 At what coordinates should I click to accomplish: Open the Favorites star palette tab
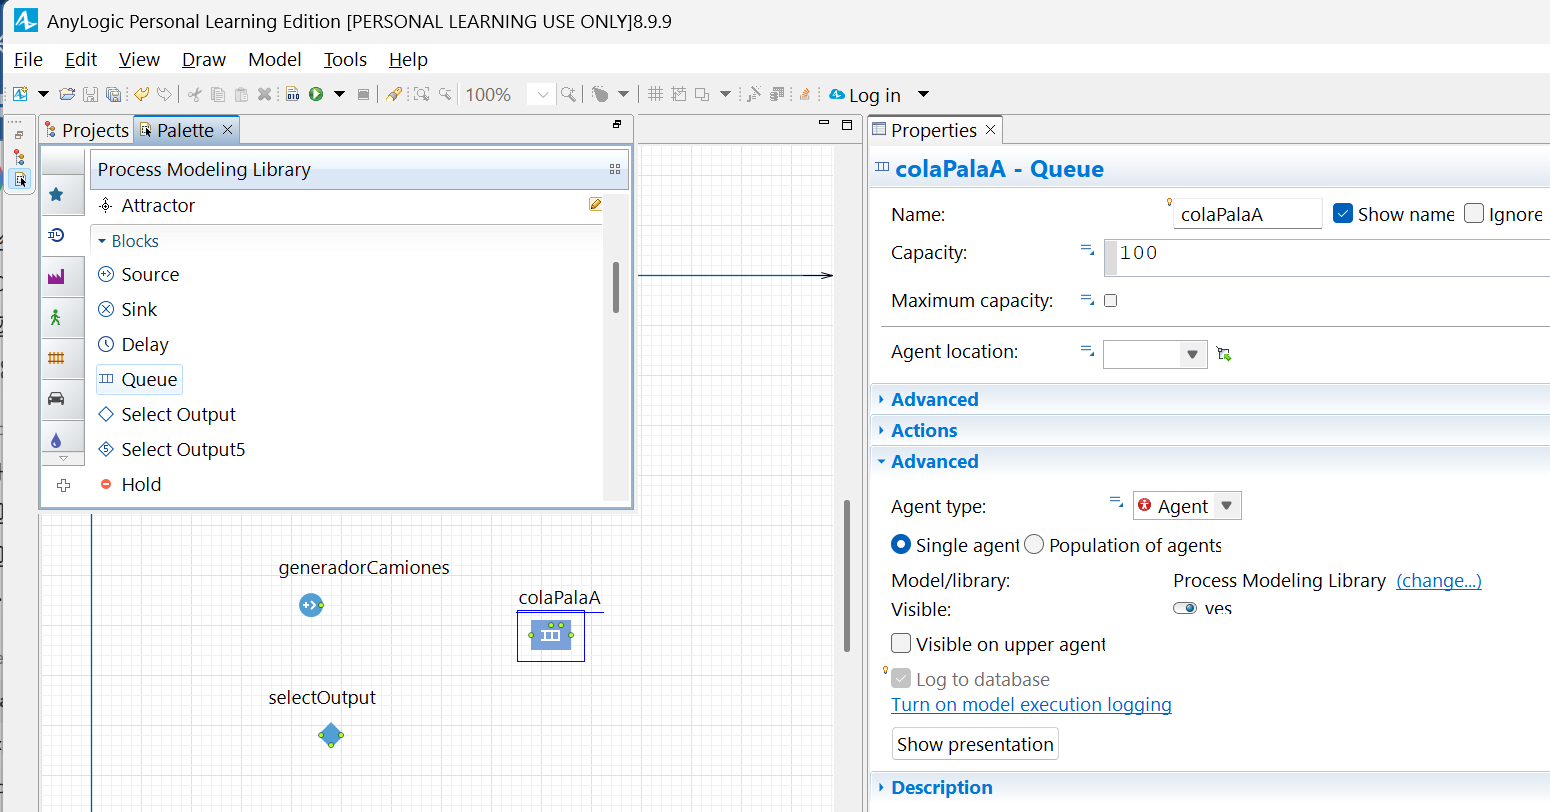57,194
